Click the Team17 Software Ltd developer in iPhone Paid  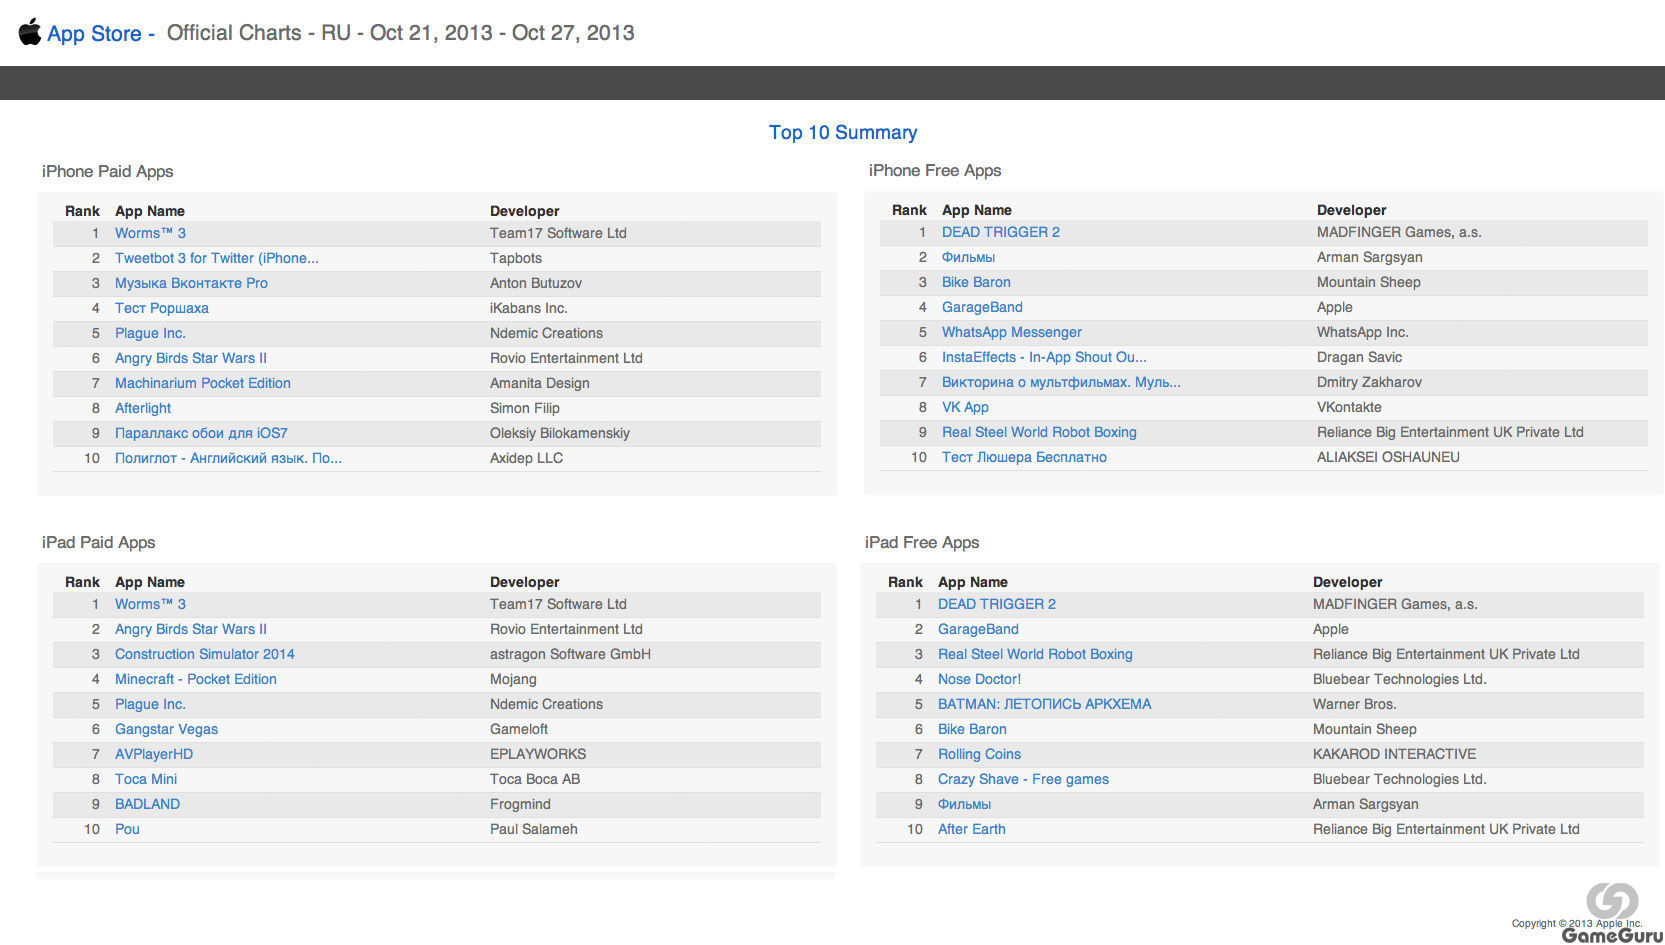point(558,233)
